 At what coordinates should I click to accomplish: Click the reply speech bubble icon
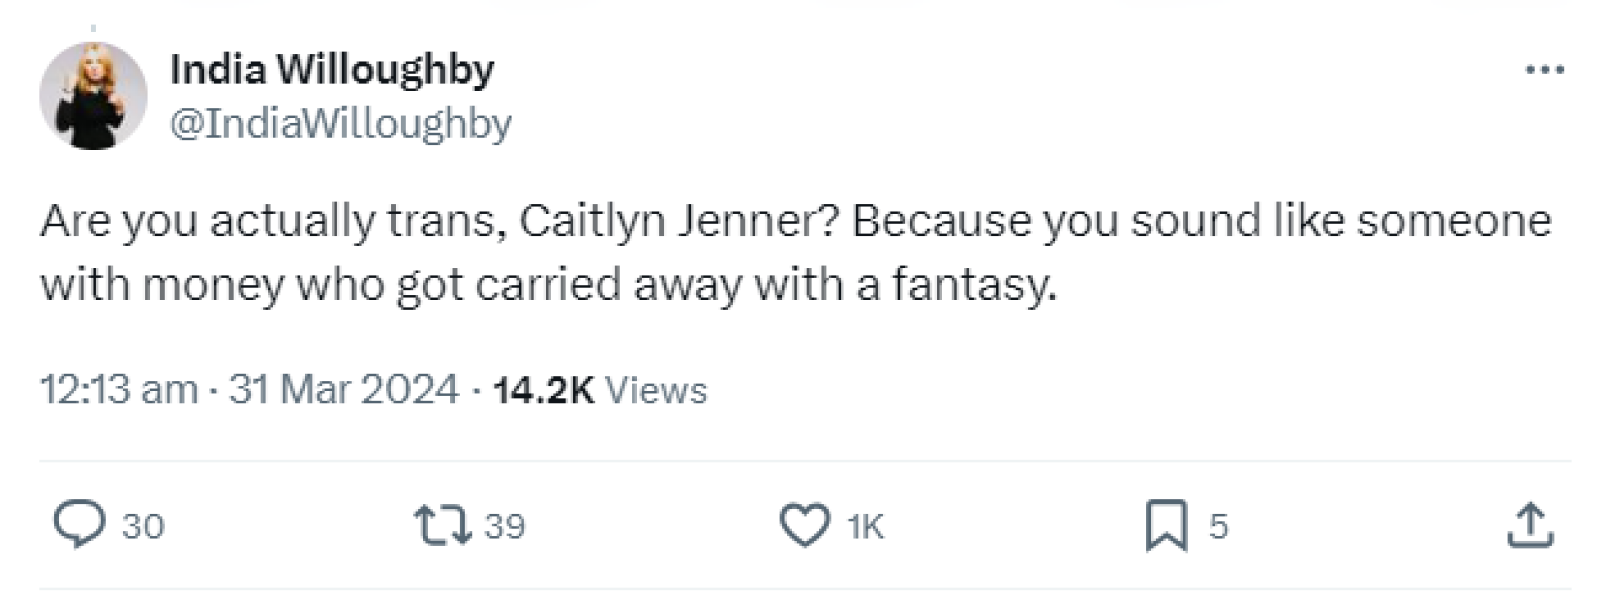(78, 525)
